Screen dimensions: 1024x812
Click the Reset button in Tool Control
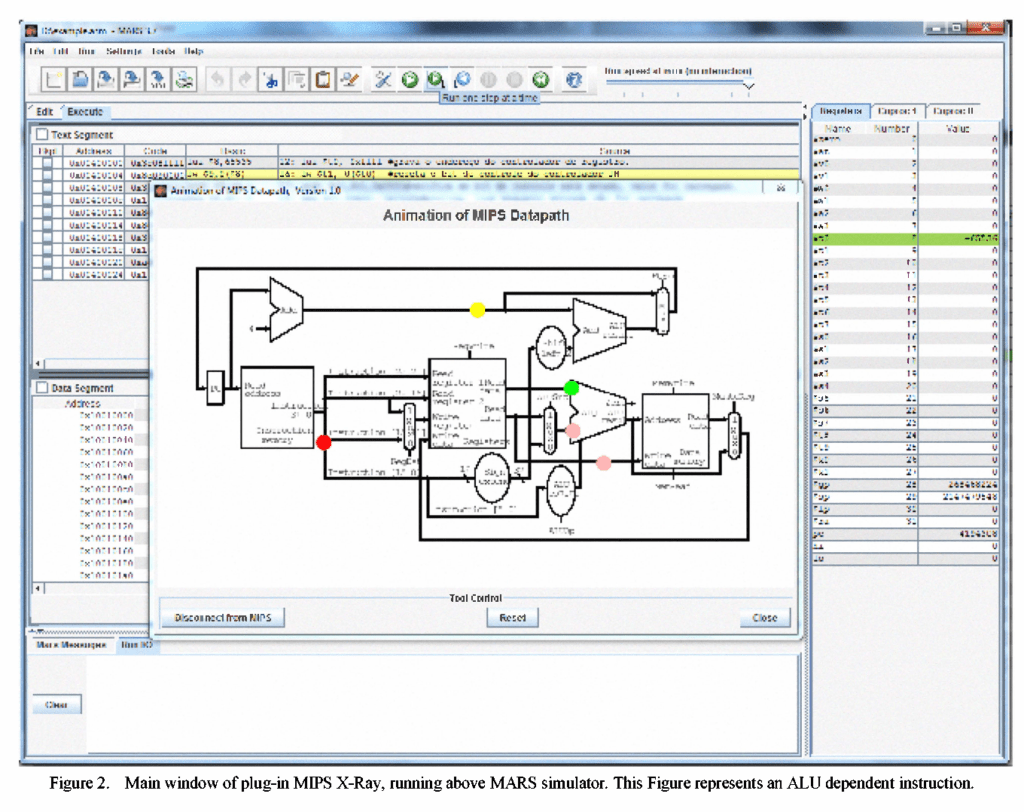tap(513, 617)
